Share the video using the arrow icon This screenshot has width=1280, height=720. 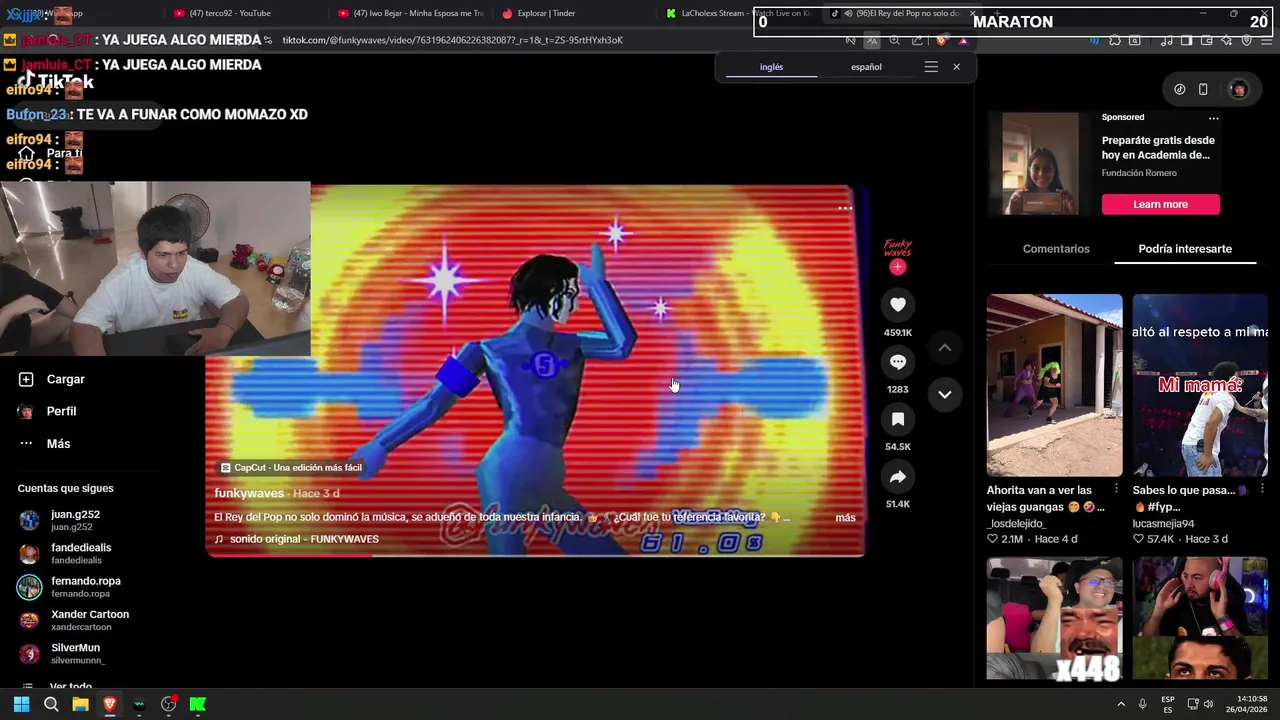(898, 477)
